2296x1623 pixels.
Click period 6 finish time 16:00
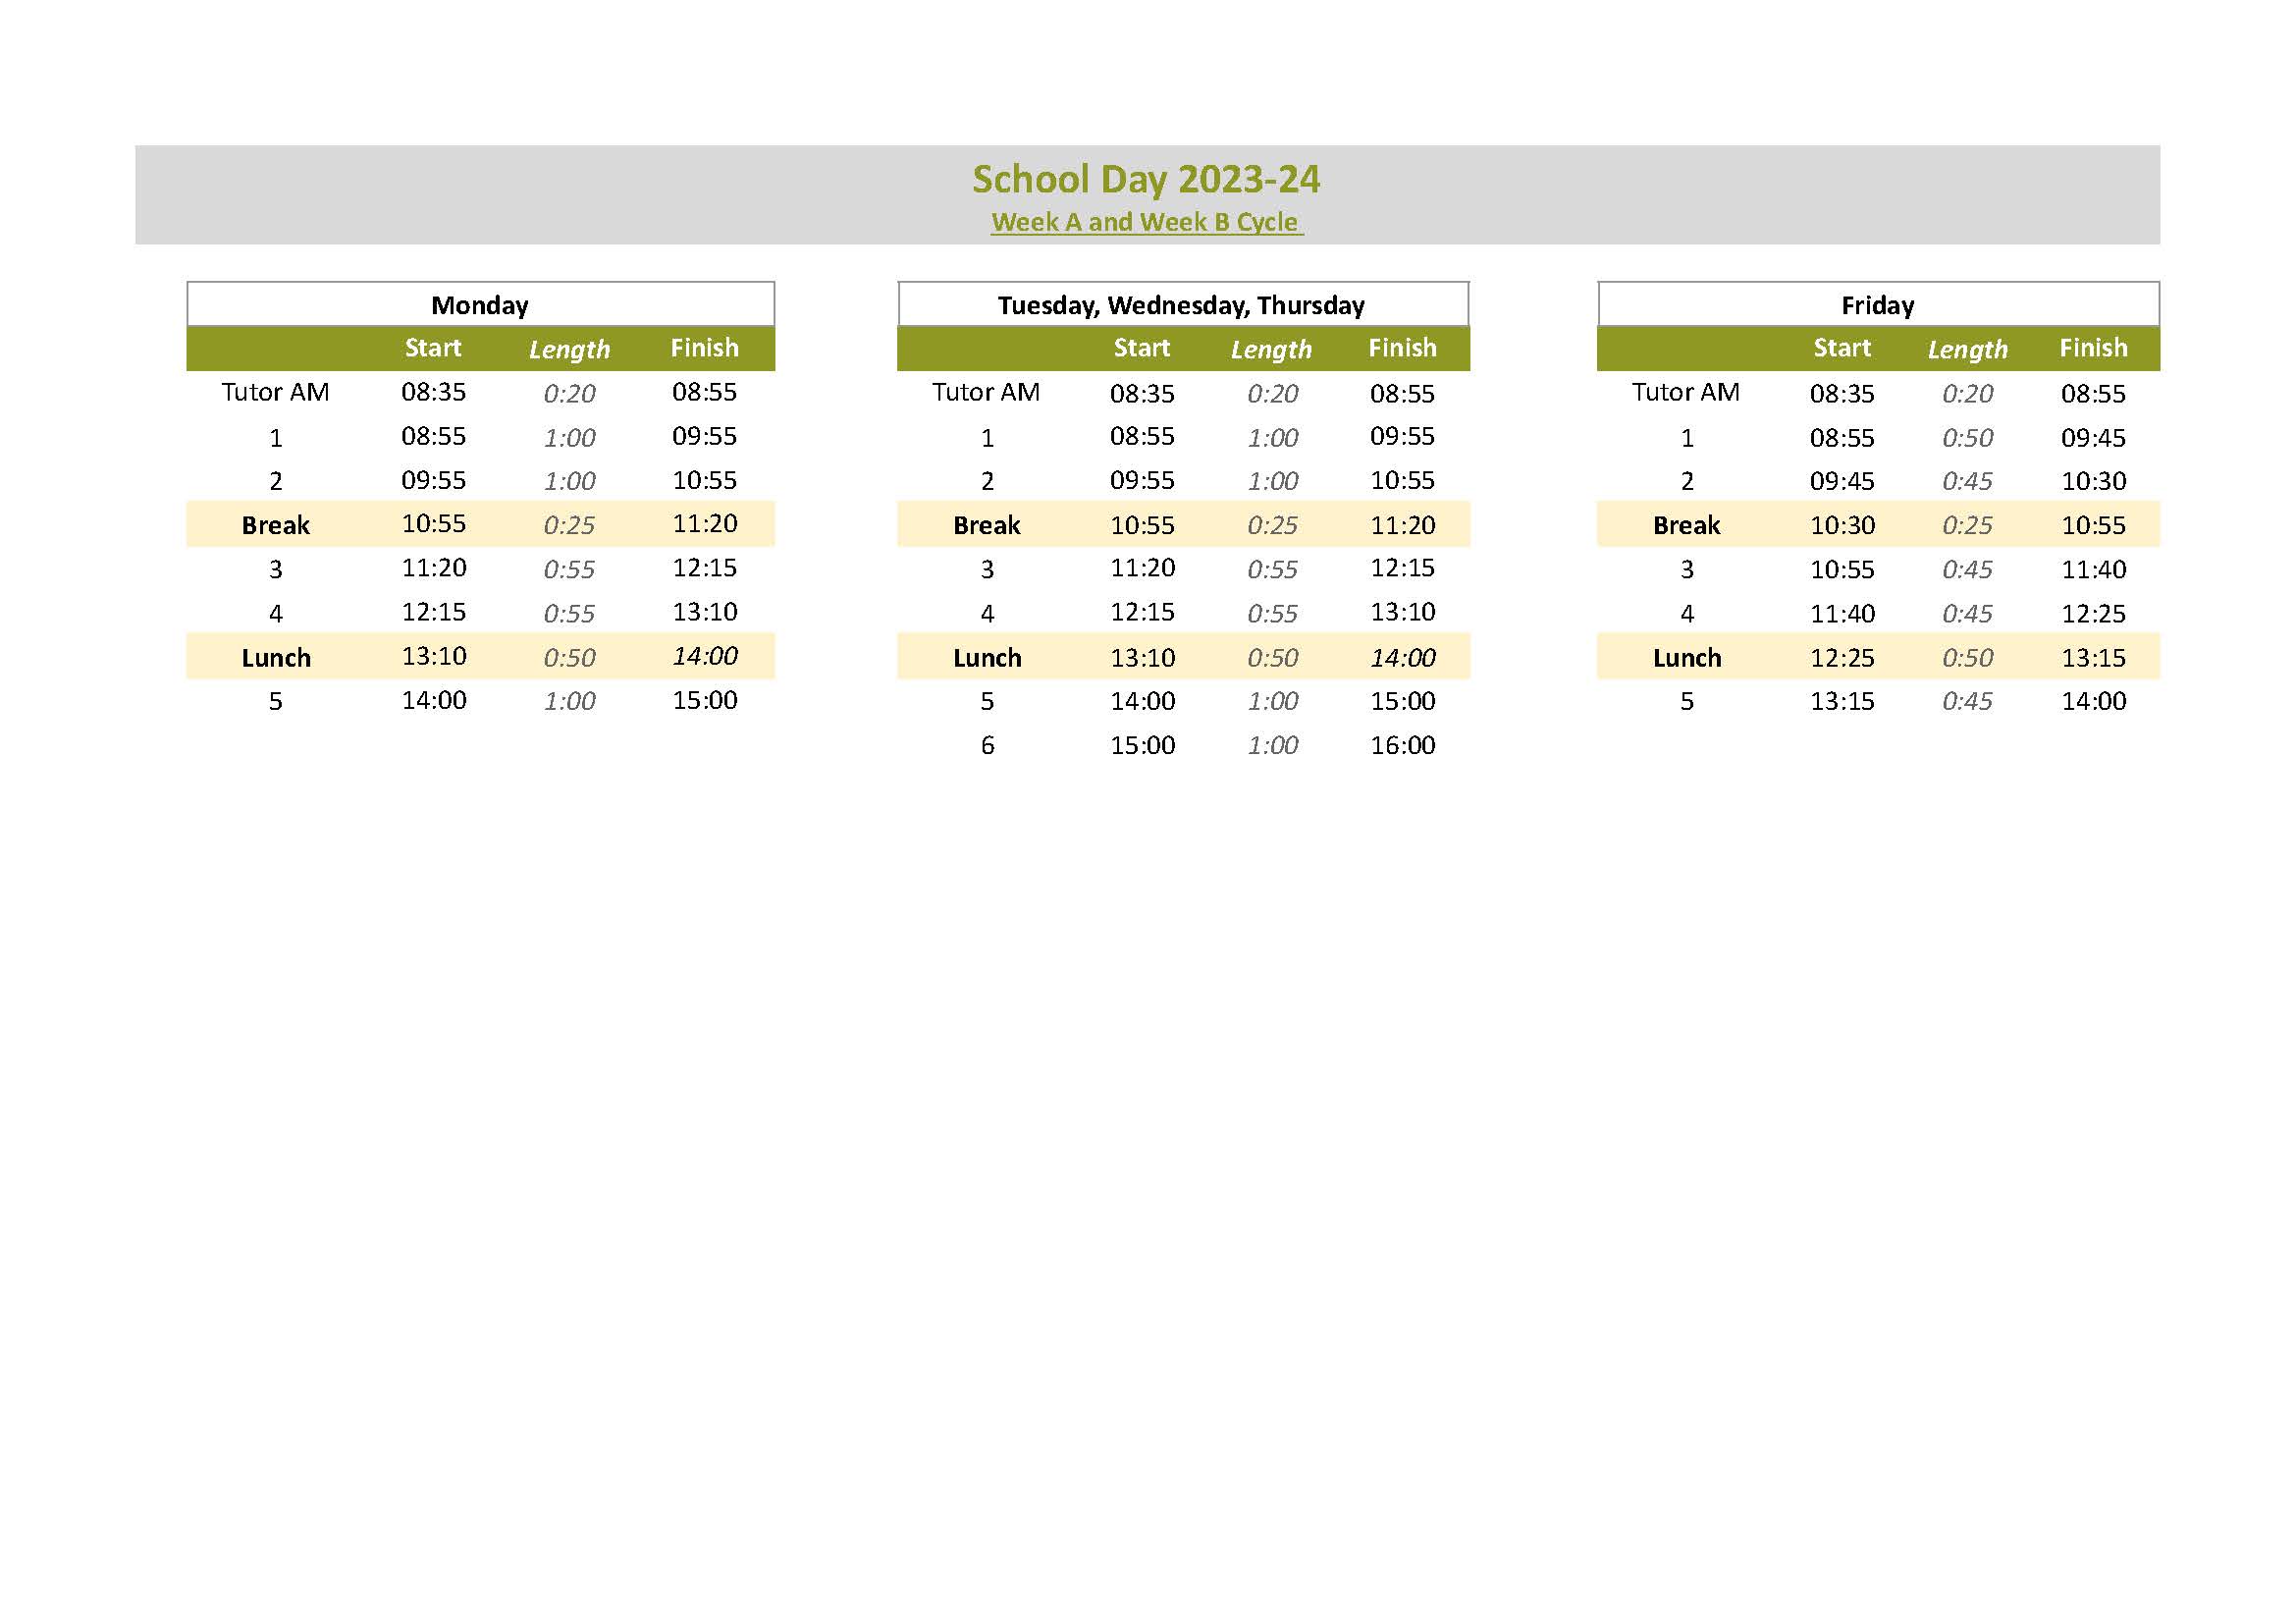[x=1402, y=745]
